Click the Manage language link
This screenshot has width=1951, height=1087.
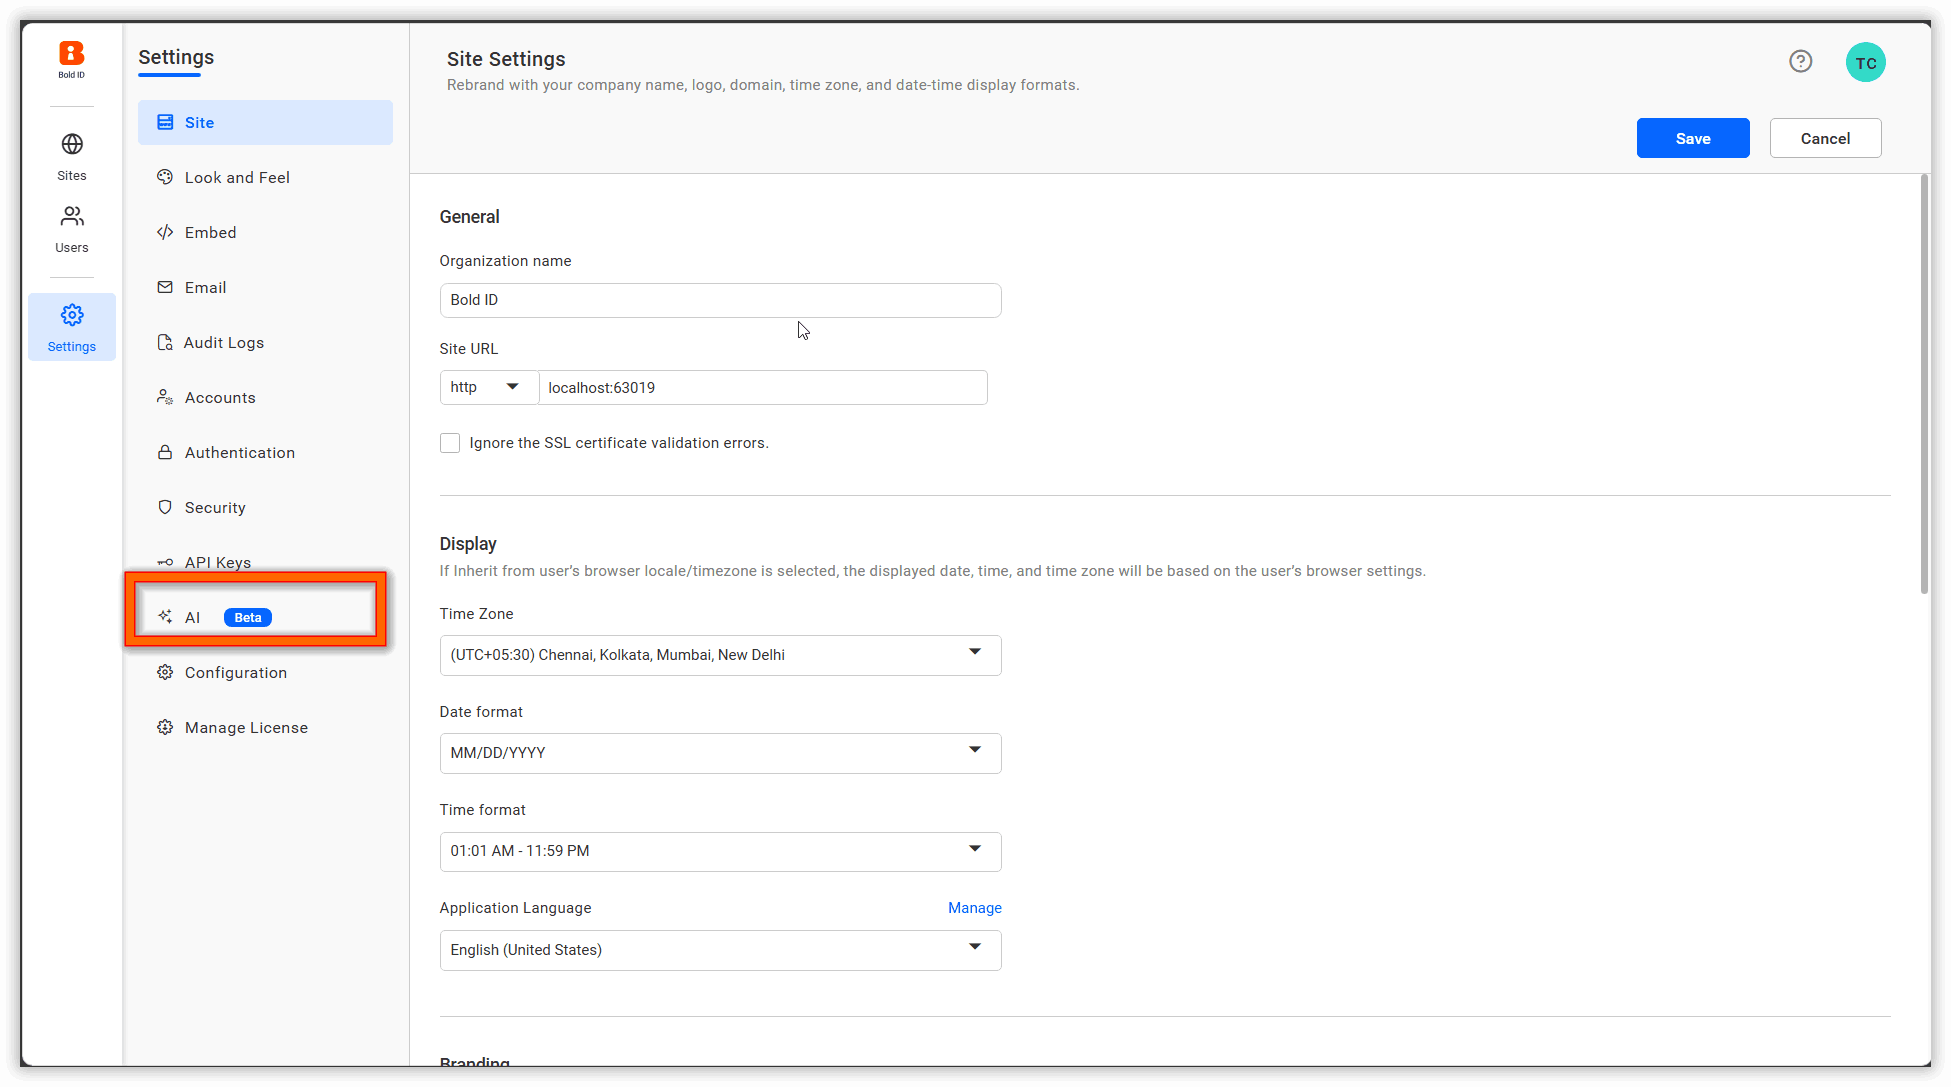pos(975,908)
